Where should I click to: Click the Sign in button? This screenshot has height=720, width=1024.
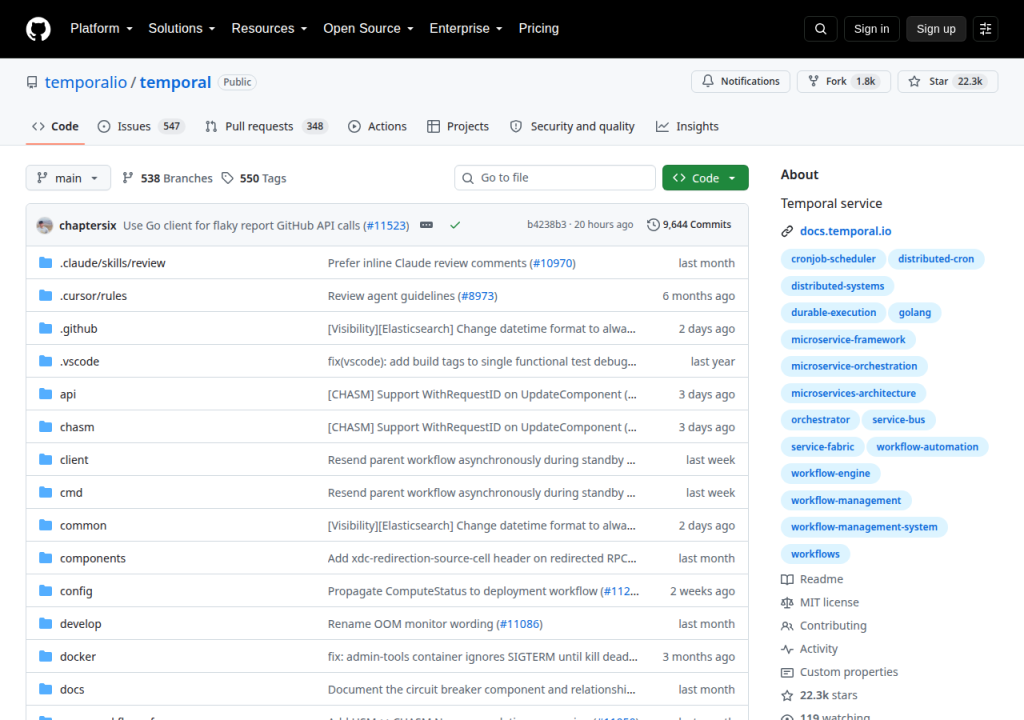click(x=871, y=29)
